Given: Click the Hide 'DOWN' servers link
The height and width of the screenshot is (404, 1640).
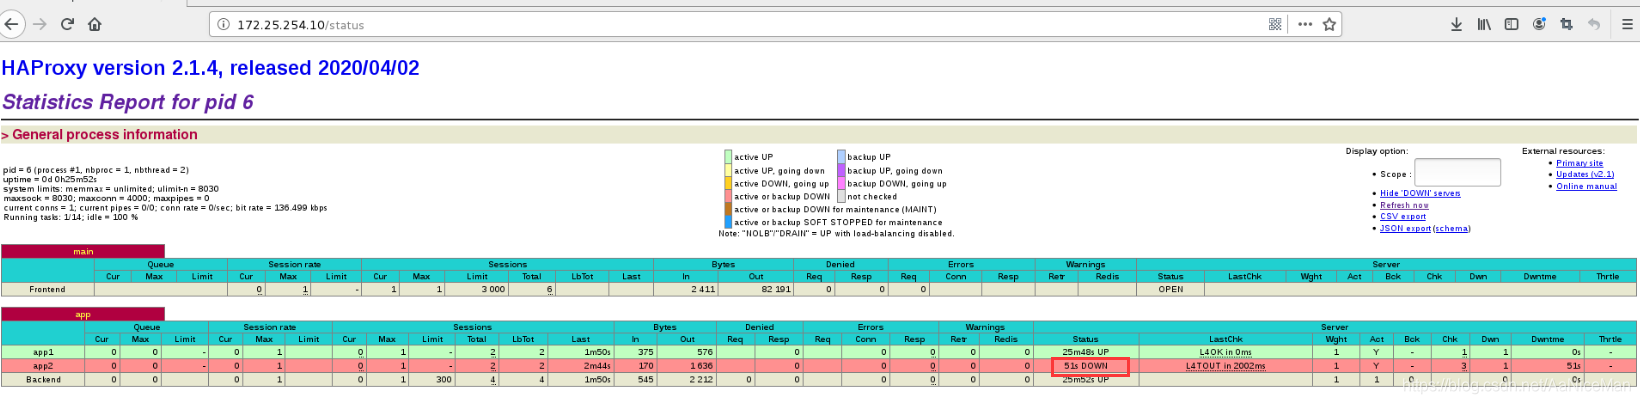Looking at the screenshot, I should point(1420,193).
